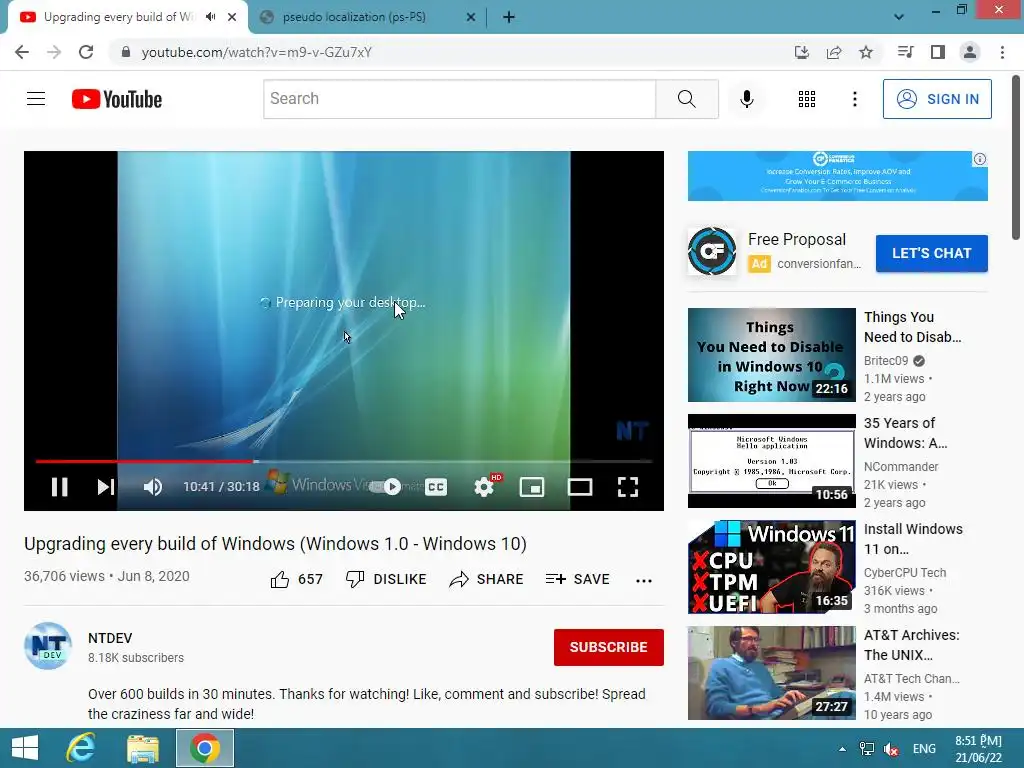Mute the tab via speaker icon
1024x768 pixels.
210,17
